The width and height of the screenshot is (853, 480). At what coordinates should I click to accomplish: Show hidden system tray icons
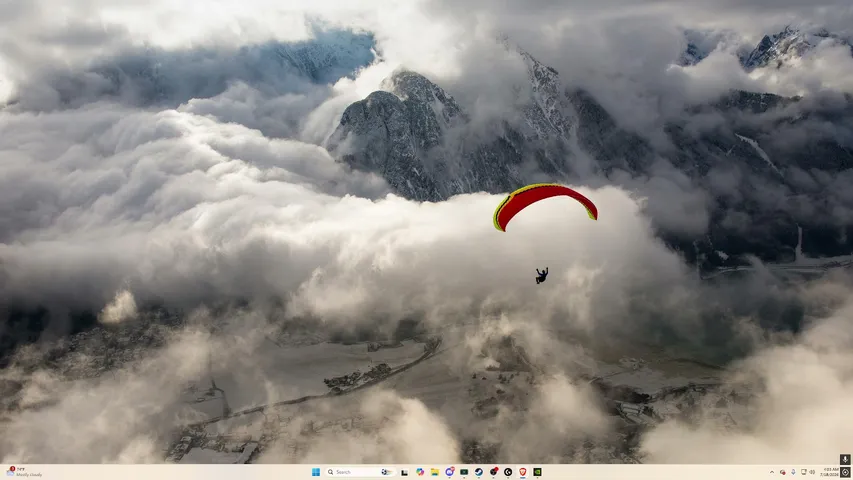(772, 472)
